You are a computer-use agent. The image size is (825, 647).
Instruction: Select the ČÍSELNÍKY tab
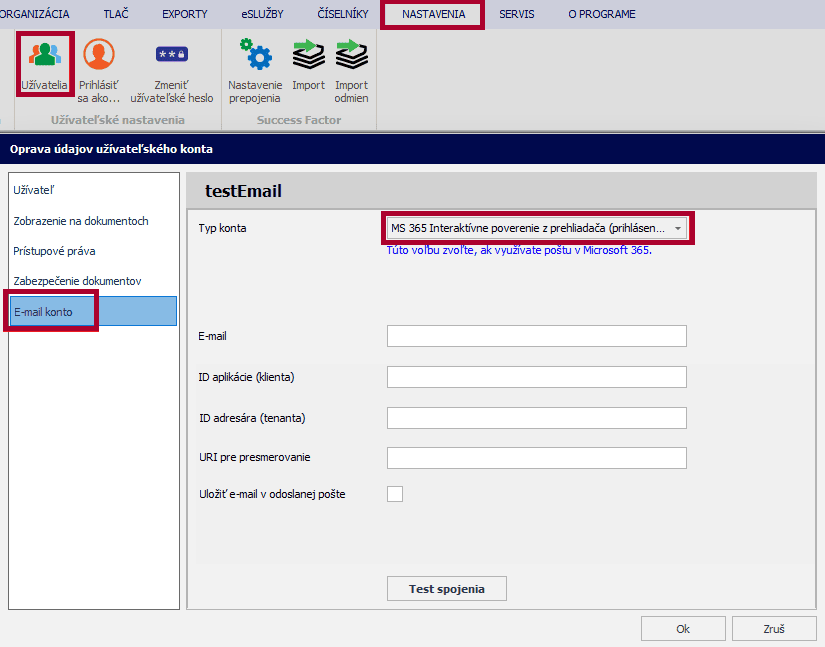[343, 14]
